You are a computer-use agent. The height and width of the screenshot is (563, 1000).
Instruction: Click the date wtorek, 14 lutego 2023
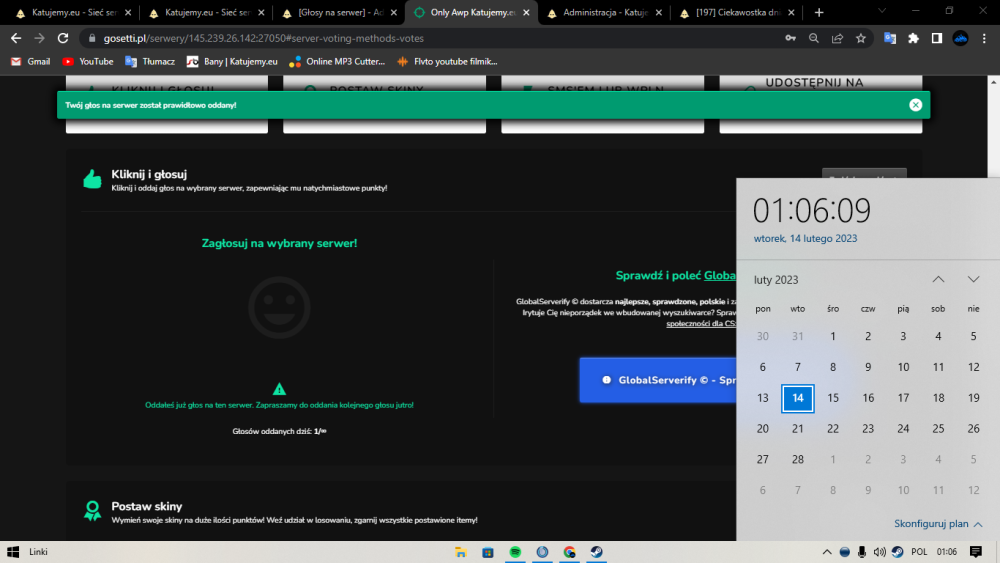pos(805,238)
